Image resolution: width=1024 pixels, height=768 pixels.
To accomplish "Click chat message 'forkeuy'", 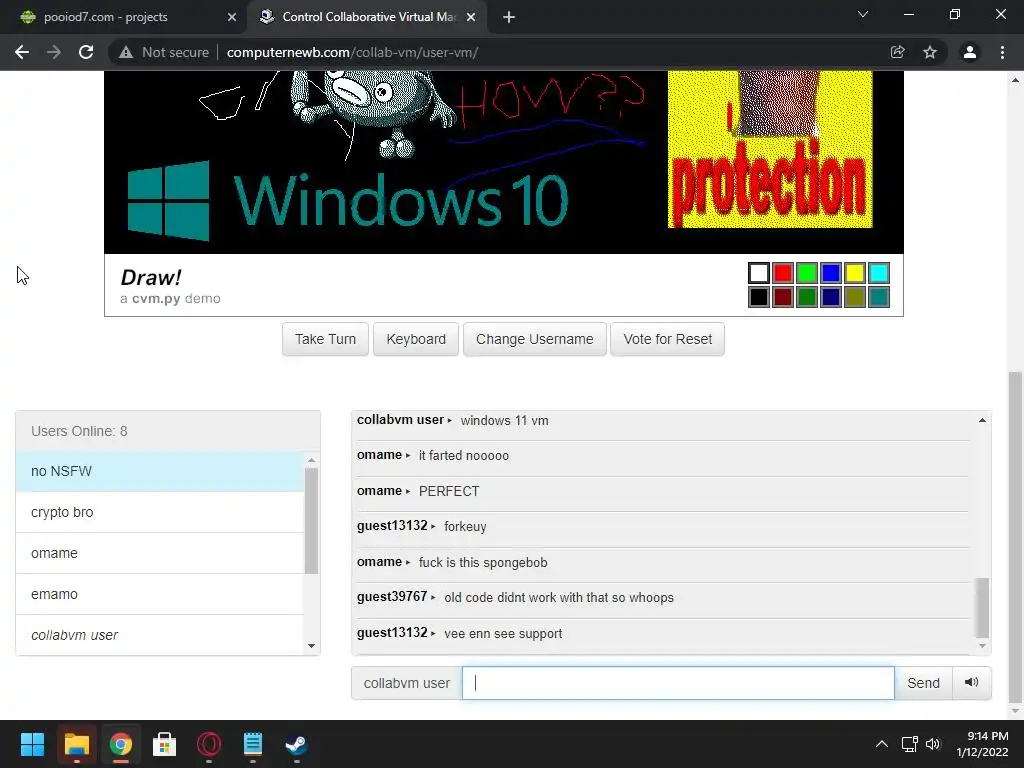I will (x=465, y=526).
